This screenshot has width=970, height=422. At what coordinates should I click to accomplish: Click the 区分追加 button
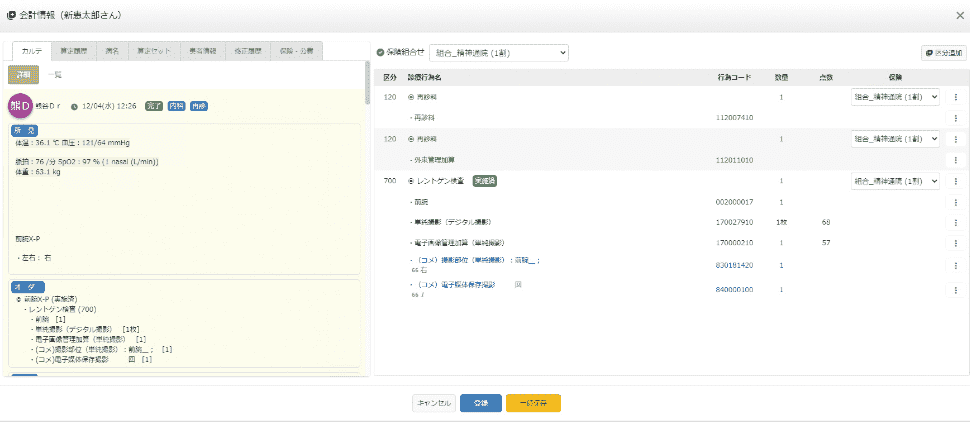click(941, 52)
